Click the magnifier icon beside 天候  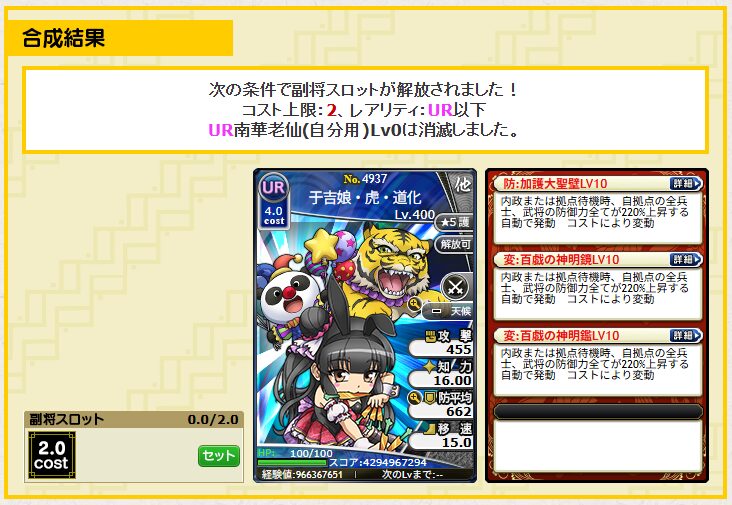tap(414, 304)
